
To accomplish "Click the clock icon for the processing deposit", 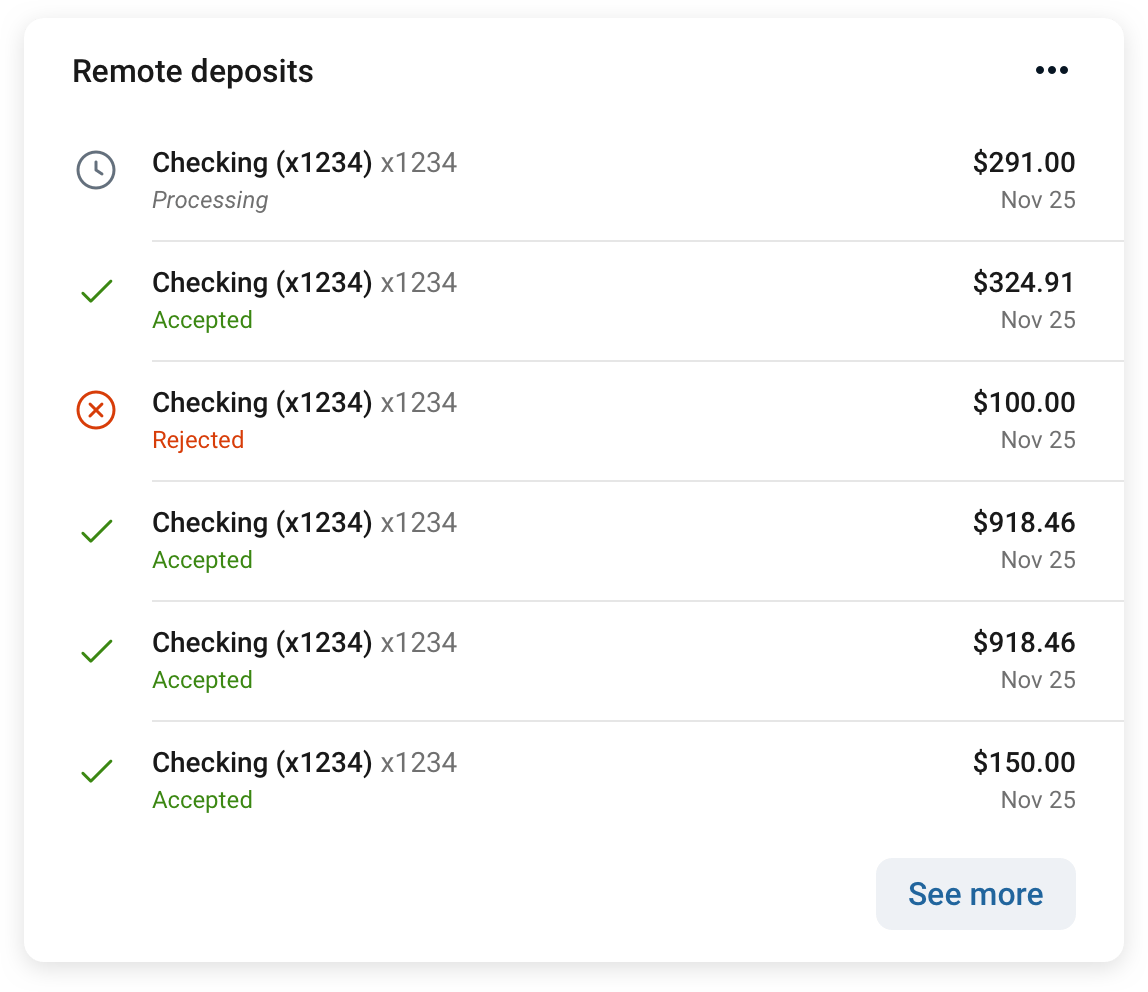I will coord(96,170).
